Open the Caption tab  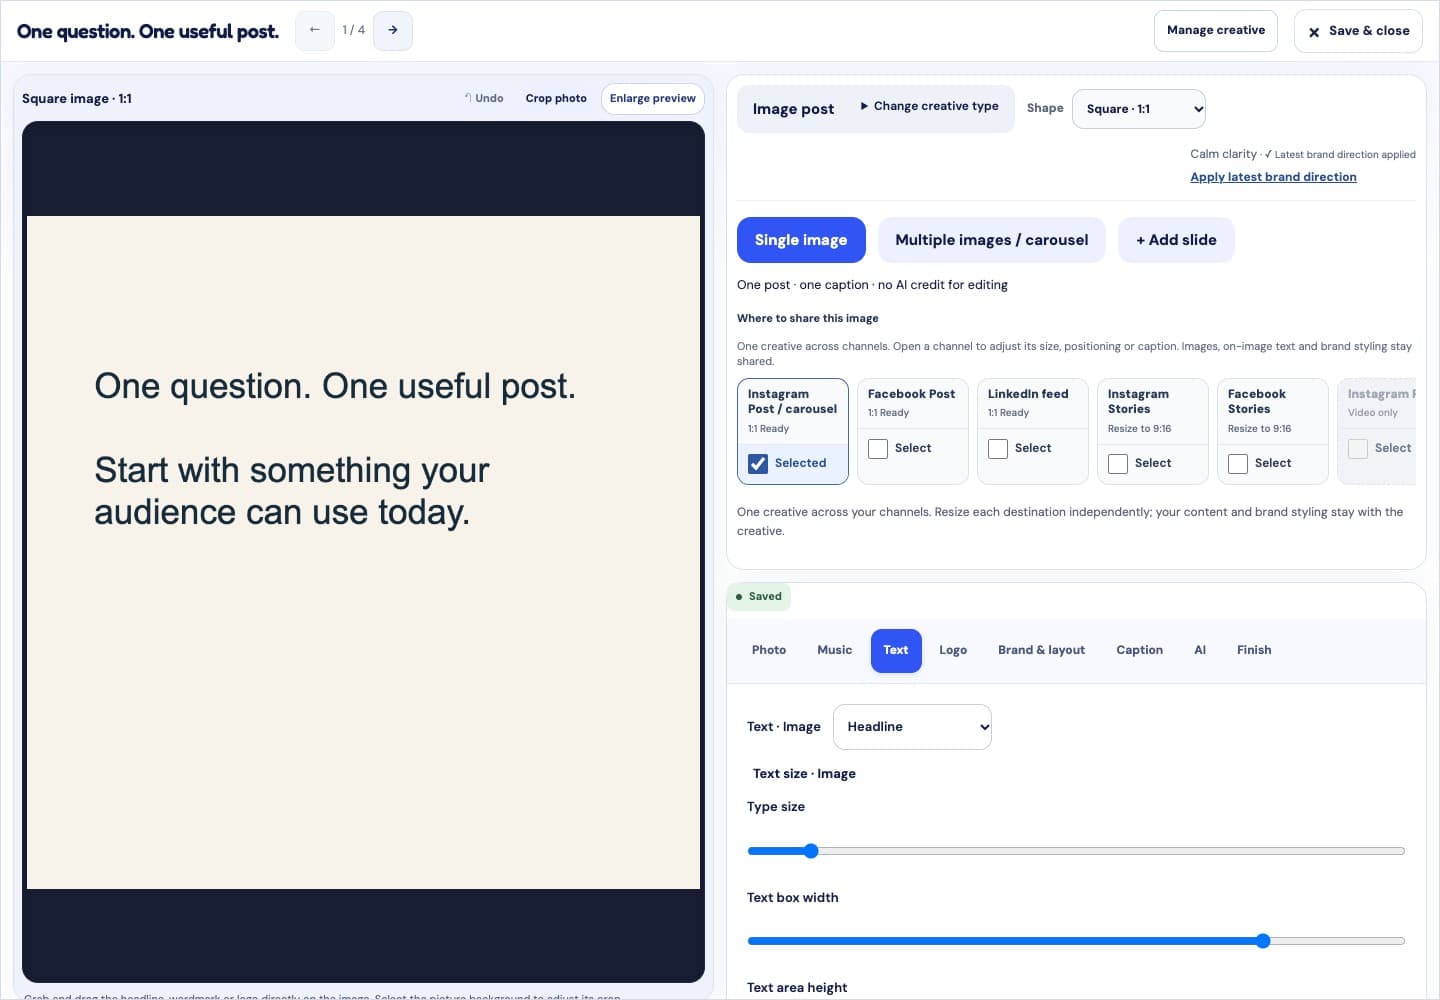[x=1139, y=650]
